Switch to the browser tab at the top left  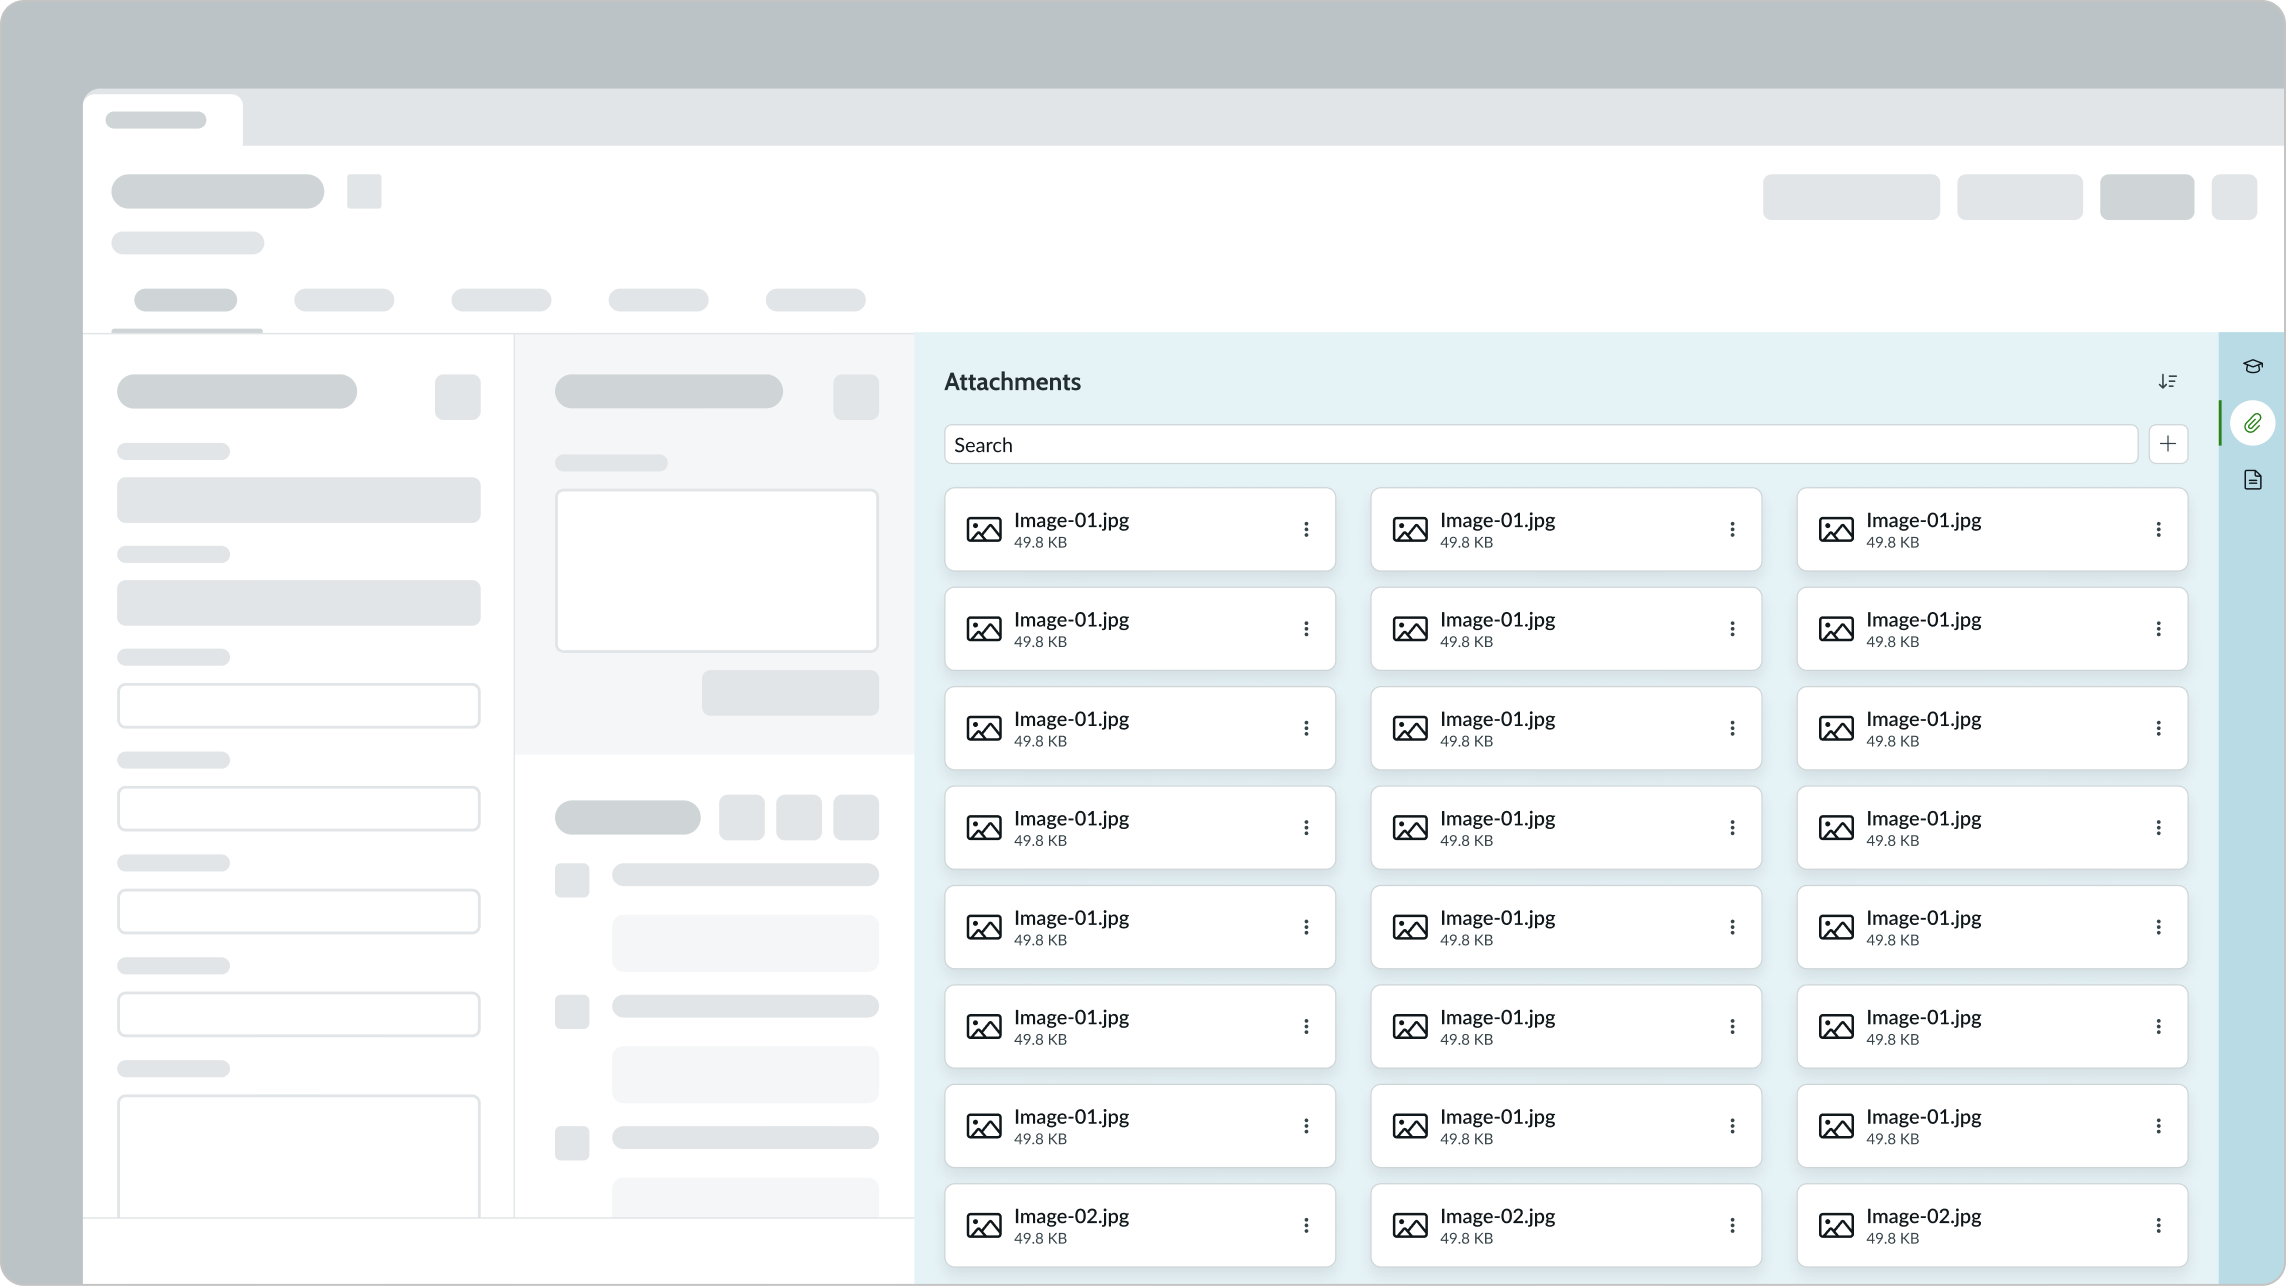coord(160,119)
